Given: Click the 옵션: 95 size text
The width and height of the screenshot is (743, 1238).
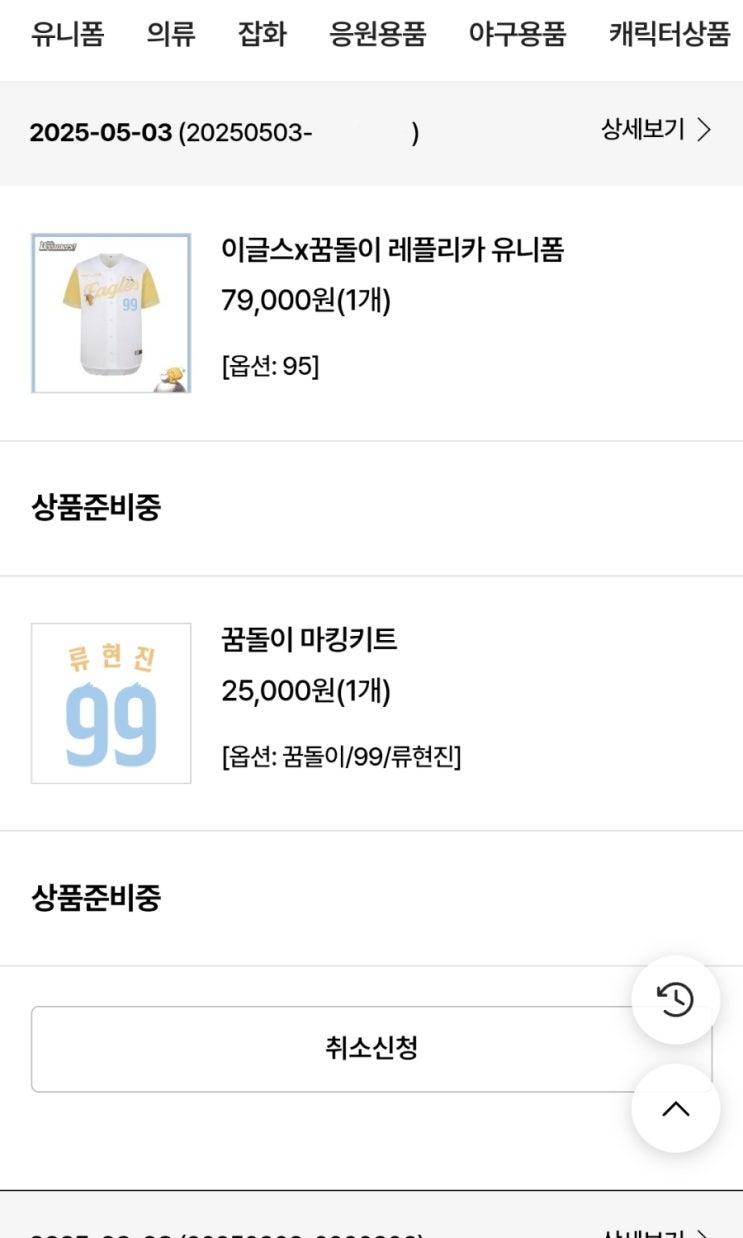Looking at the screenshot, I should coord(270,366).
